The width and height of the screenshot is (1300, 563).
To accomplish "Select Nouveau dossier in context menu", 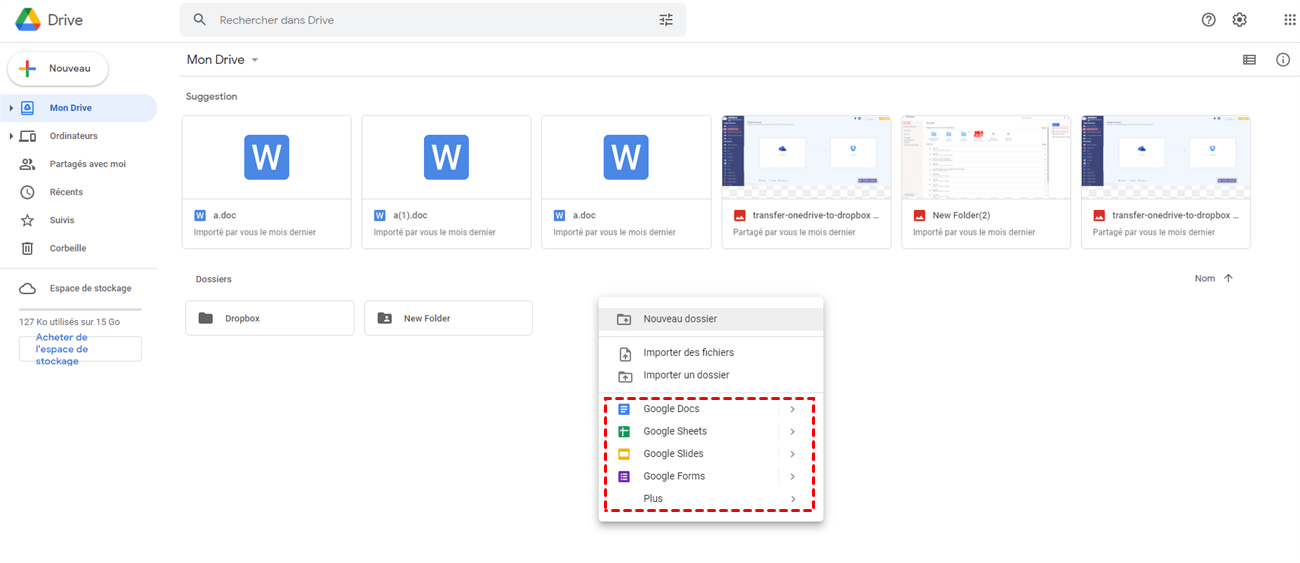I will (x=680, y=319).
